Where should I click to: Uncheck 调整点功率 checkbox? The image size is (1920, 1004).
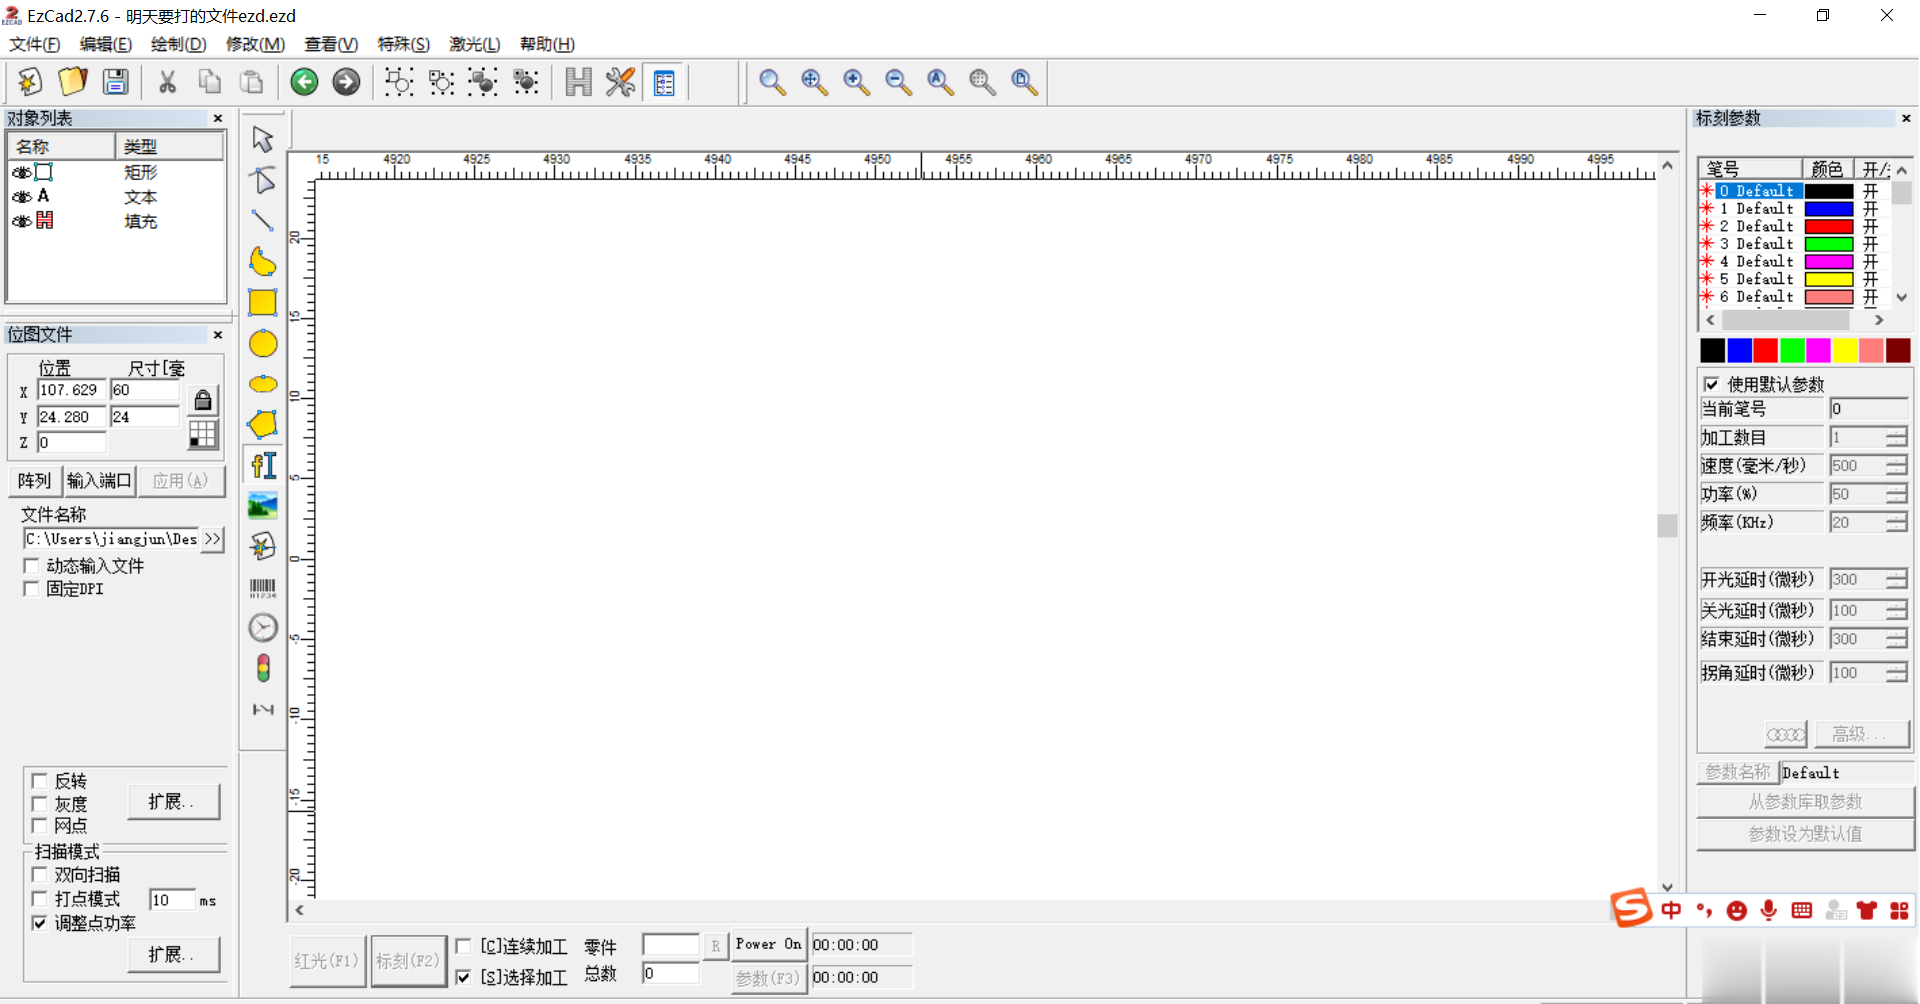pyautogui.click(x=40, y=923)
